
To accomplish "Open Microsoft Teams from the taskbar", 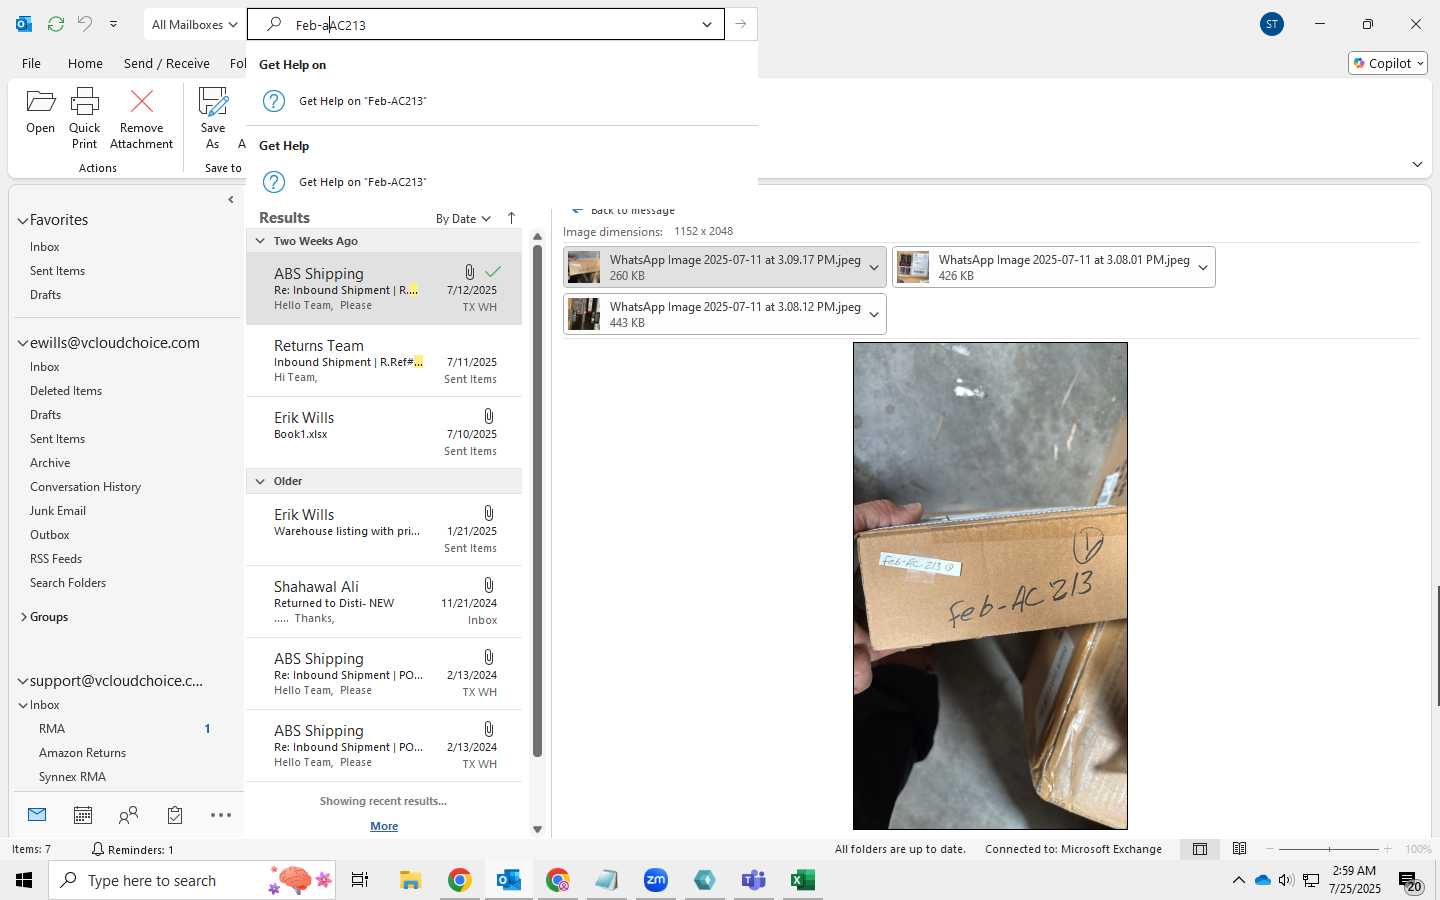I will click(753, 880).
